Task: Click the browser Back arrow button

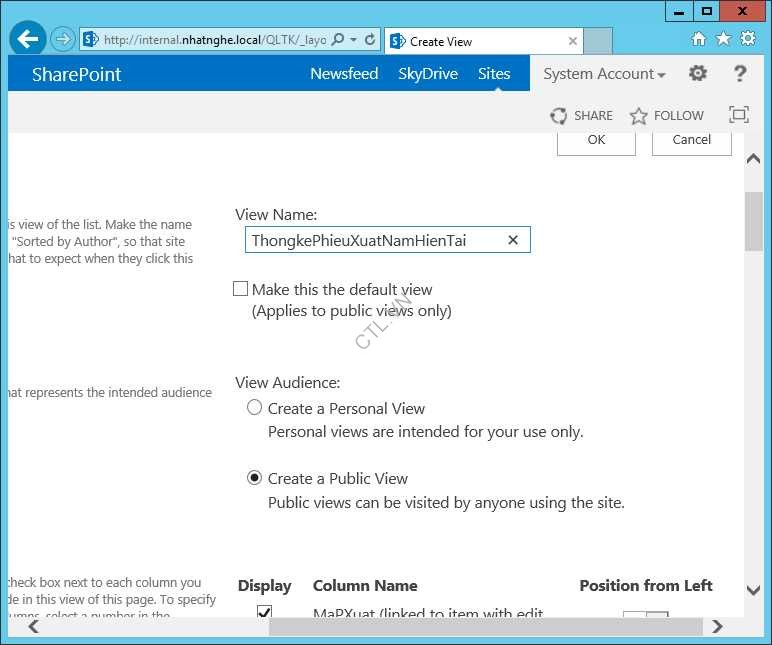Action: click(28, 40)
